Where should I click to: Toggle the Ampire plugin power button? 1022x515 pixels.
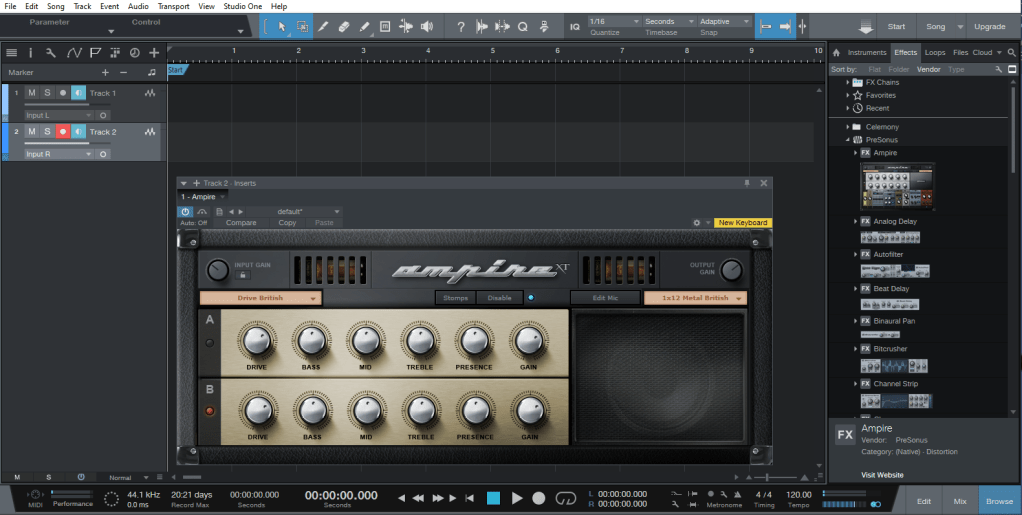pos(186,212)
